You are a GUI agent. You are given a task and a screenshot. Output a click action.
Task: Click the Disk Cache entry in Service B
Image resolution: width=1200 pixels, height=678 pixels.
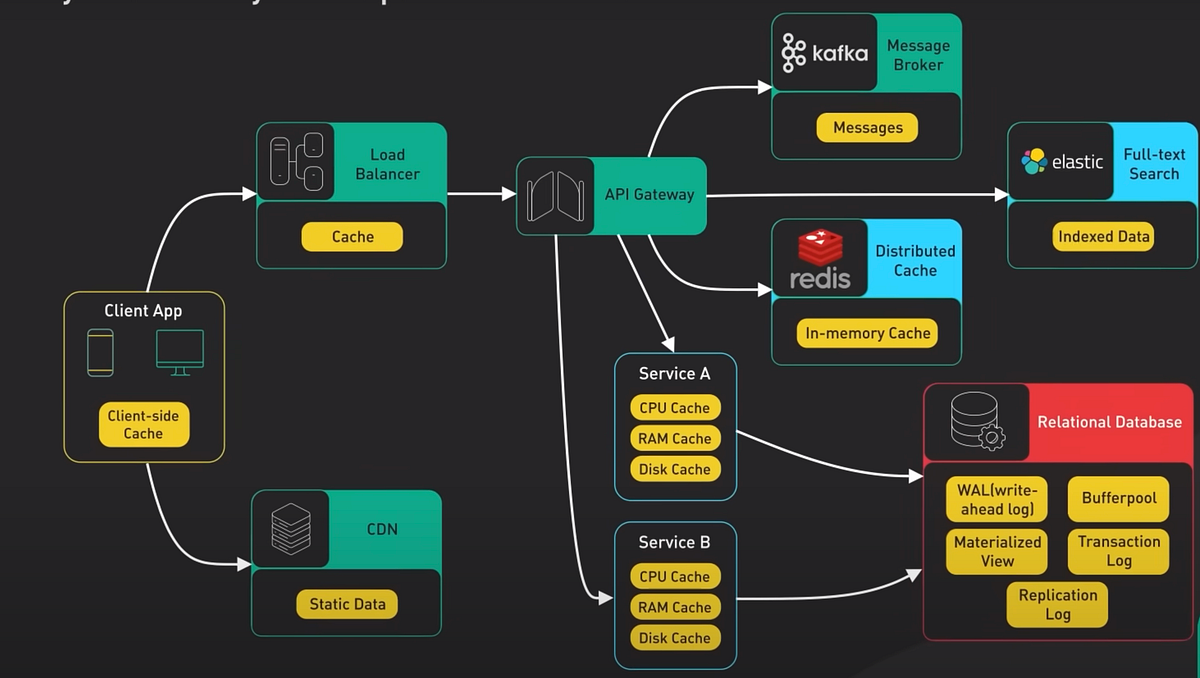pos(675,637)
